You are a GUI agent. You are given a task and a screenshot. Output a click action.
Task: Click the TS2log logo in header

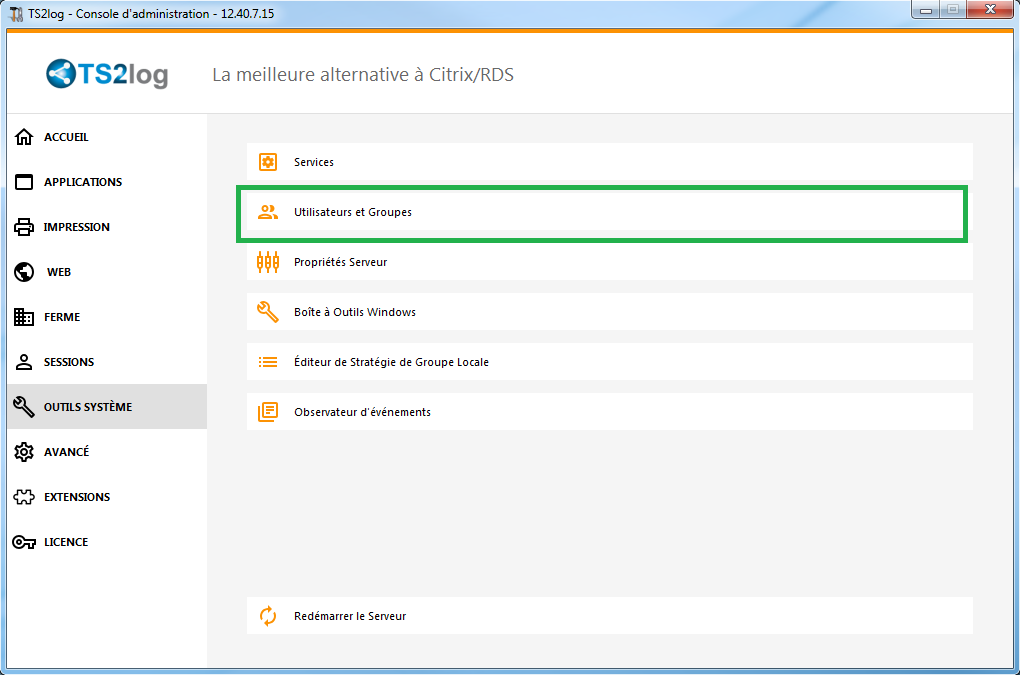(x=107, y=74)
